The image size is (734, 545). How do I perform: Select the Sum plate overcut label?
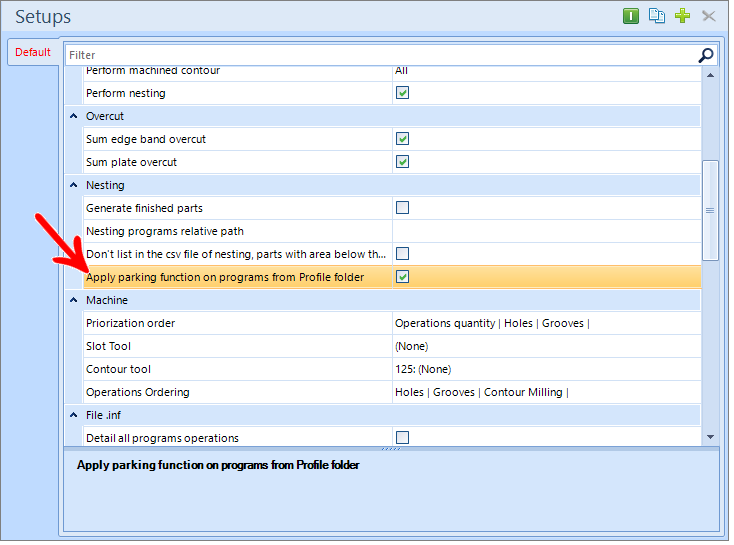pos(132,163)
